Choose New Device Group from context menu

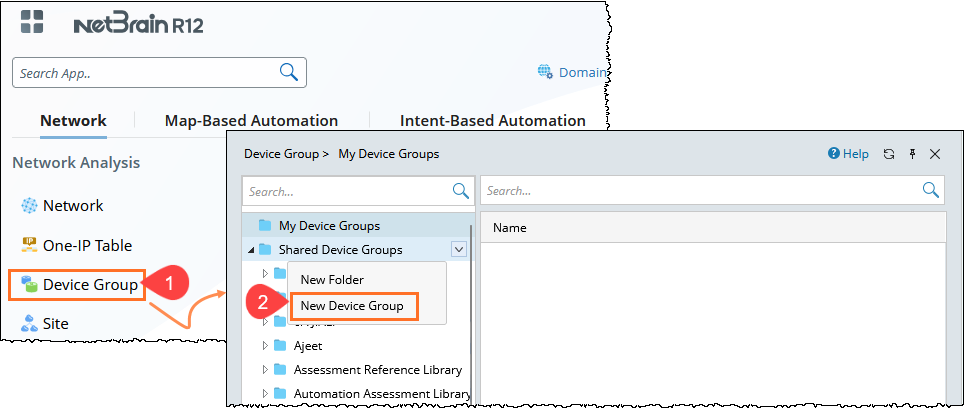[x=352, y=306]
